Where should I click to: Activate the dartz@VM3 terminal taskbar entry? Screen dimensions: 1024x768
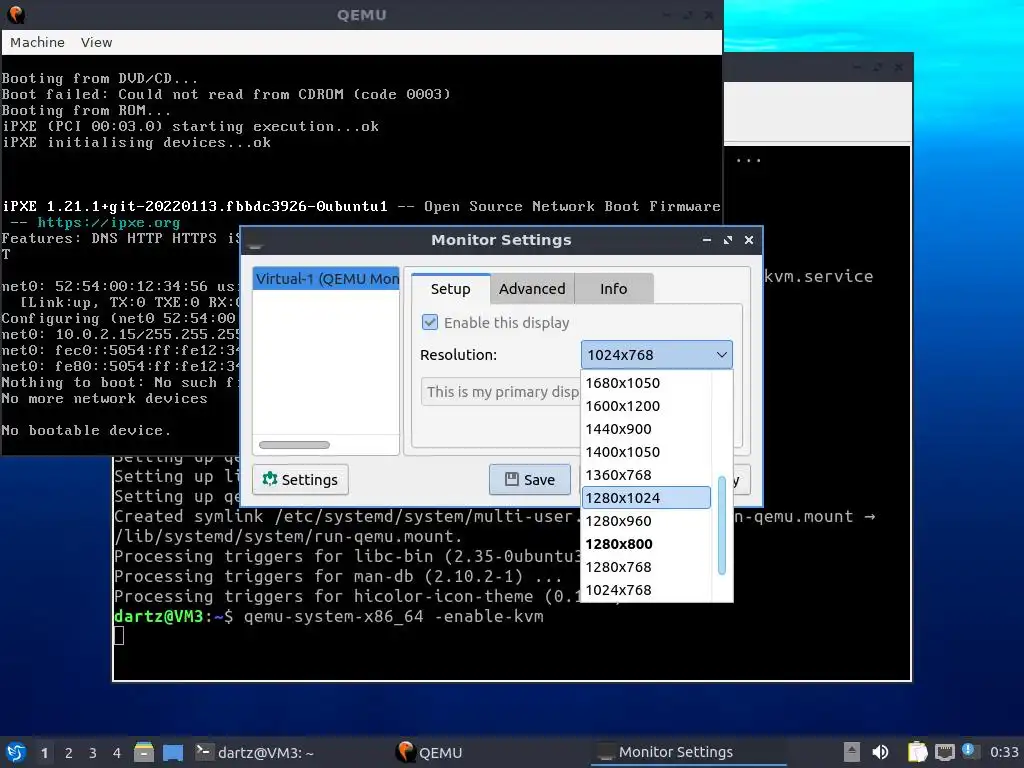click(x=255, y=752)
